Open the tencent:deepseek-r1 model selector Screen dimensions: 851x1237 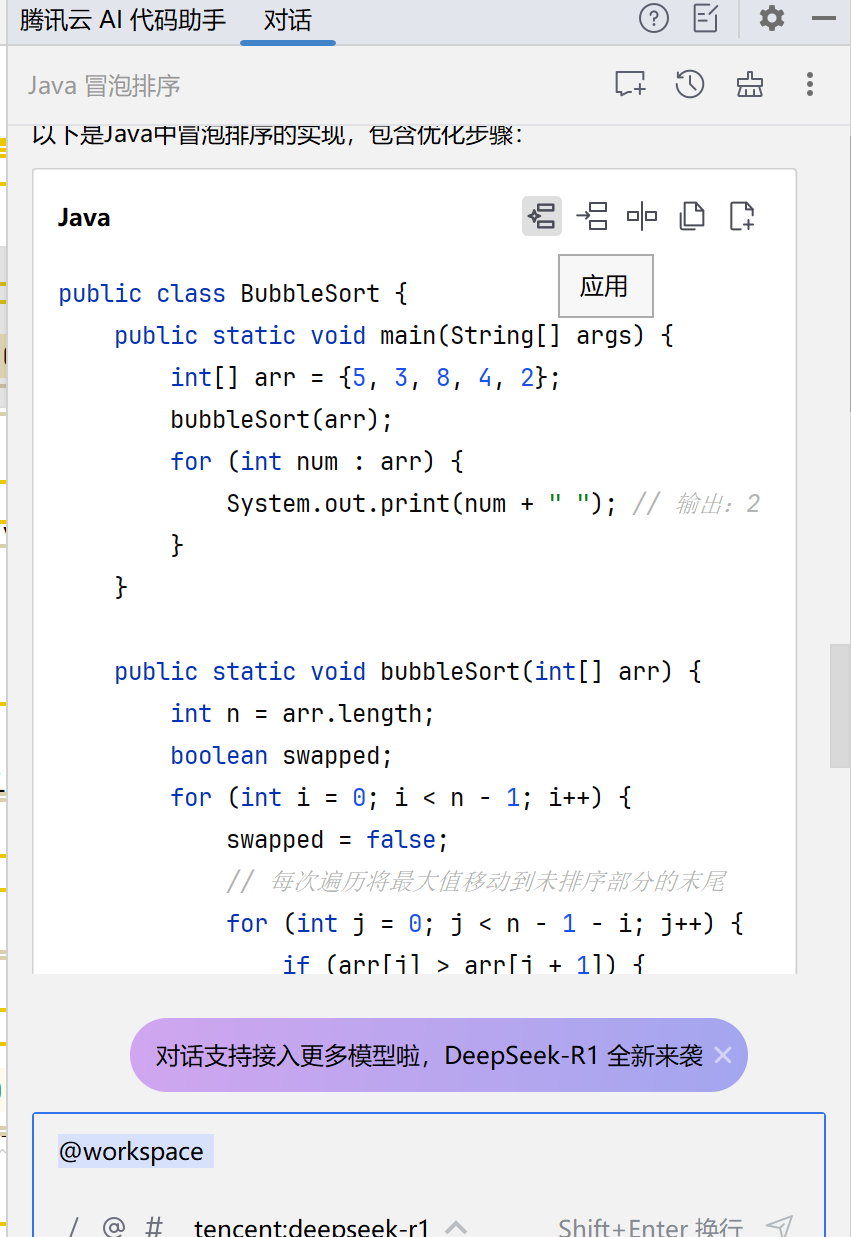[x=330, y=1227]
